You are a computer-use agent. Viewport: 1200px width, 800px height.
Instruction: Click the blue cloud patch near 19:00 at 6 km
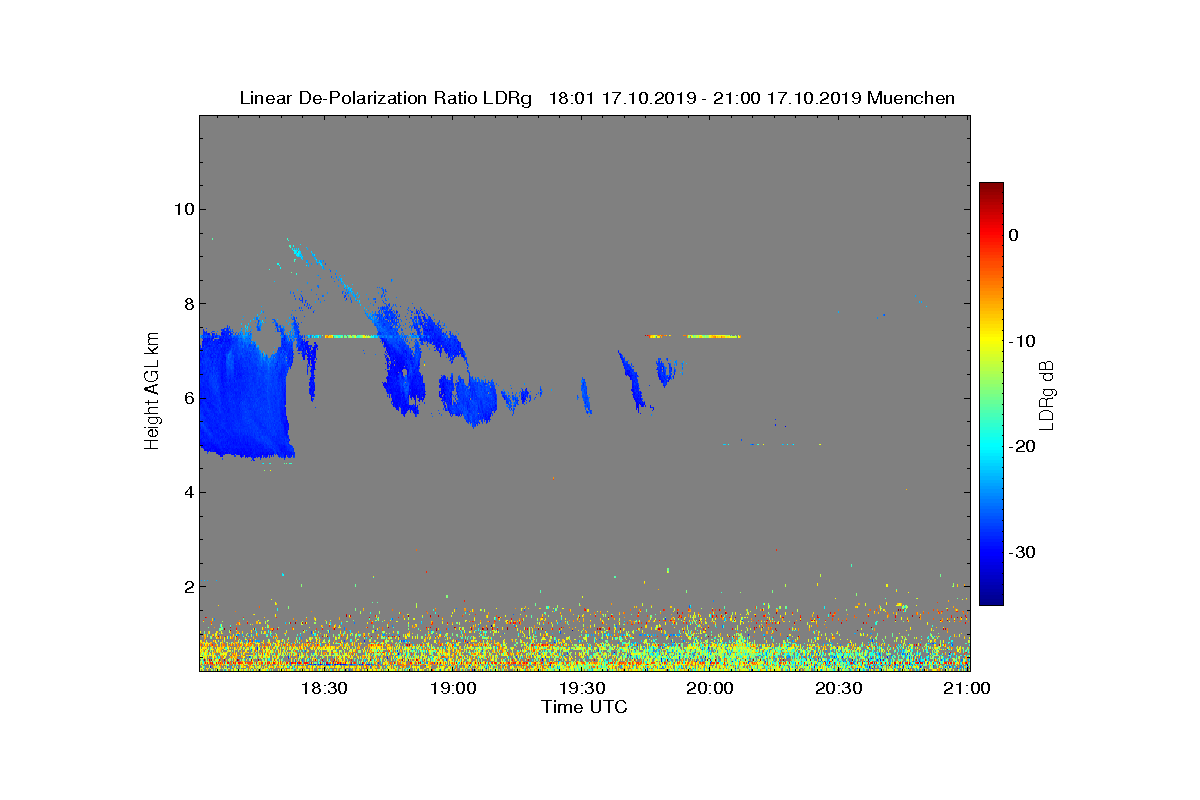pos(468,398)
